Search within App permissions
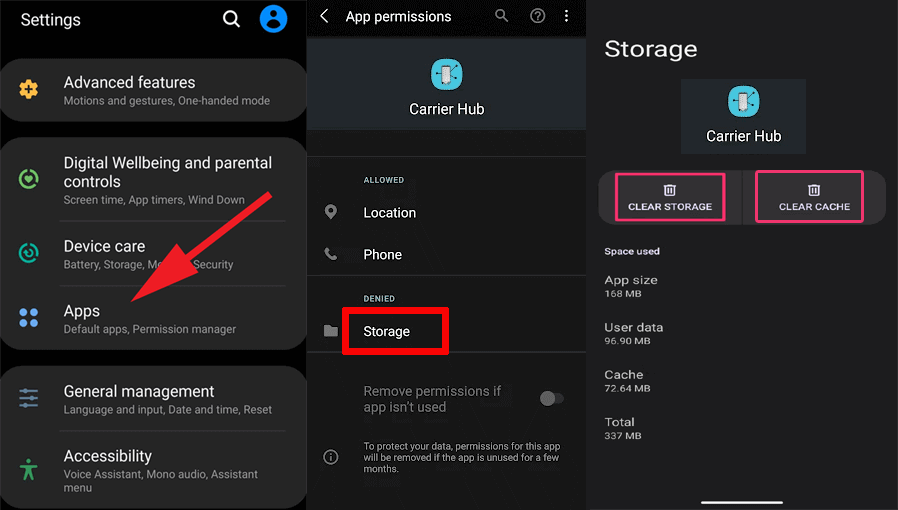Viewport: 898px width, 510px height. click(502, 16)
